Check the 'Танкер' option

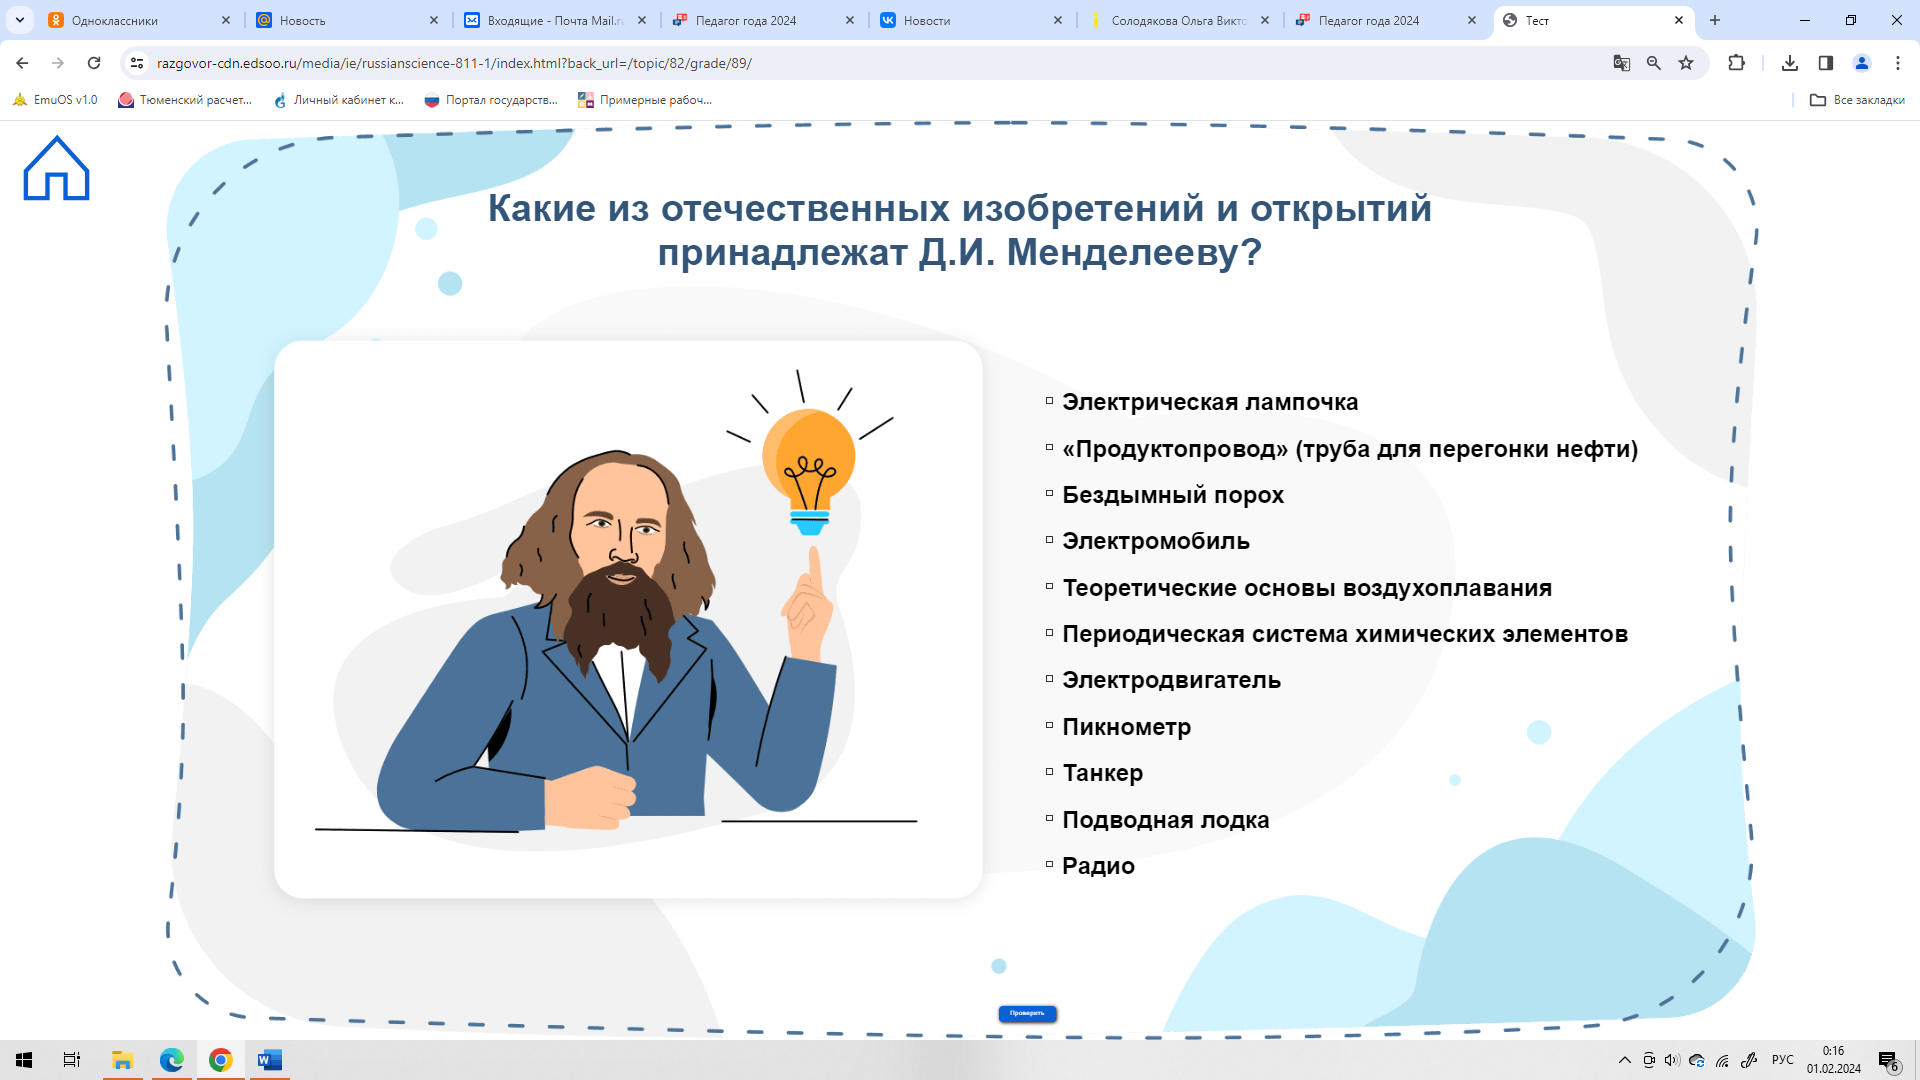click(1049, 772)
